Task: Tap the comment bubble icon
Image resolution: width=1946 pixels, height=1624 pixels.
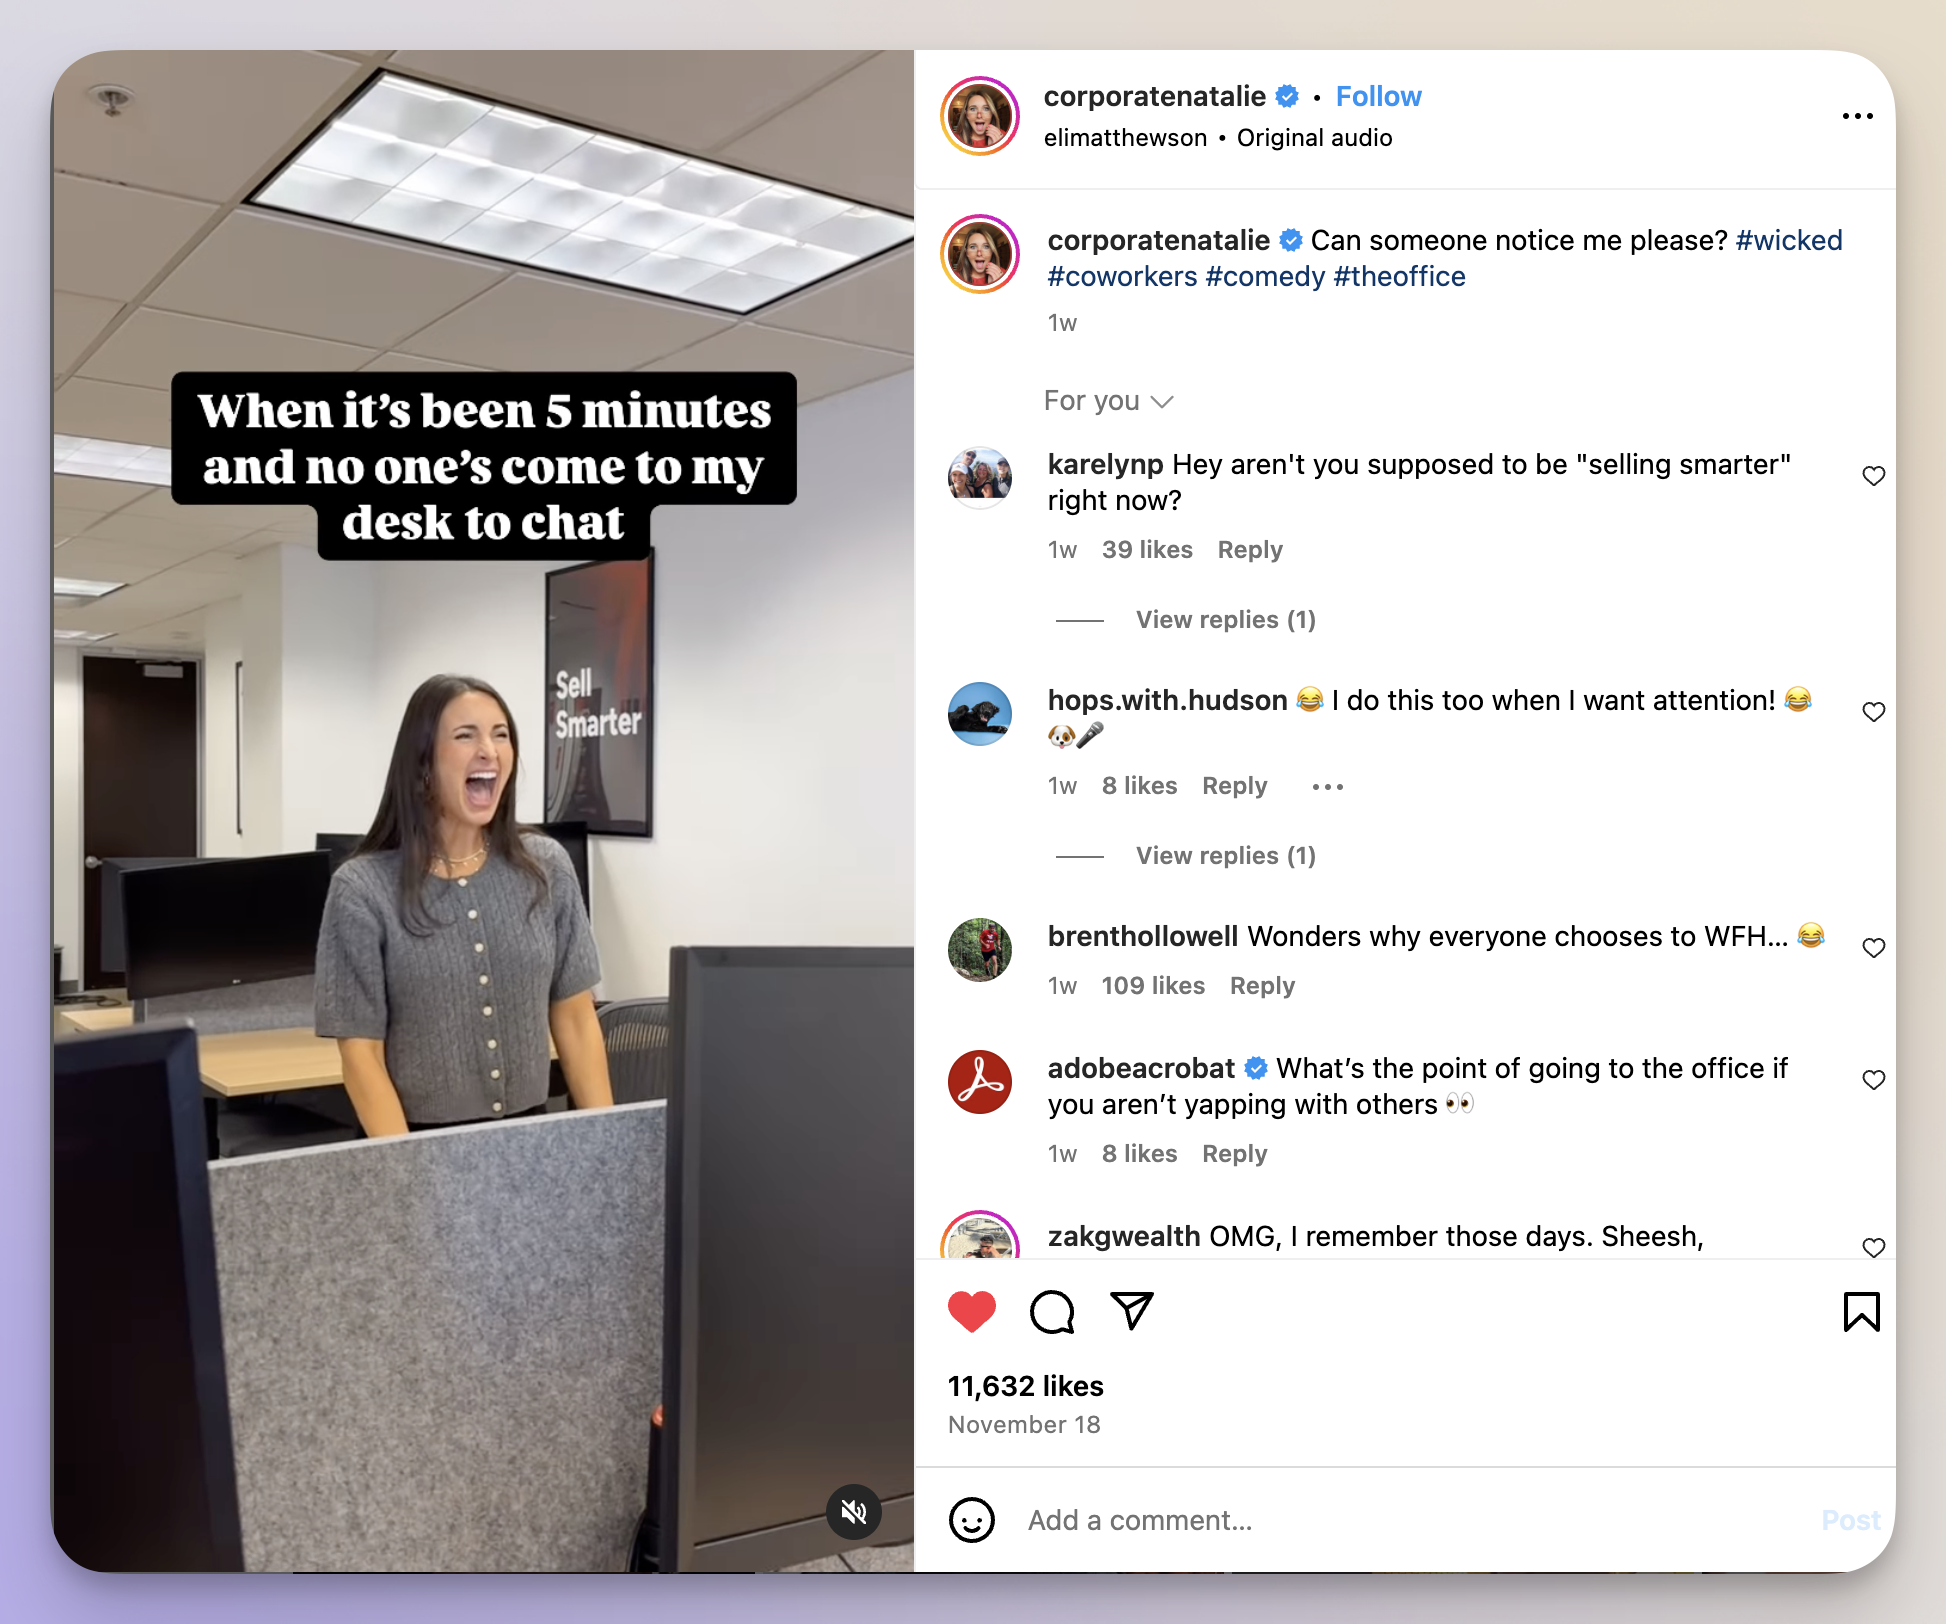Action: click(x=1052, y=1311)
